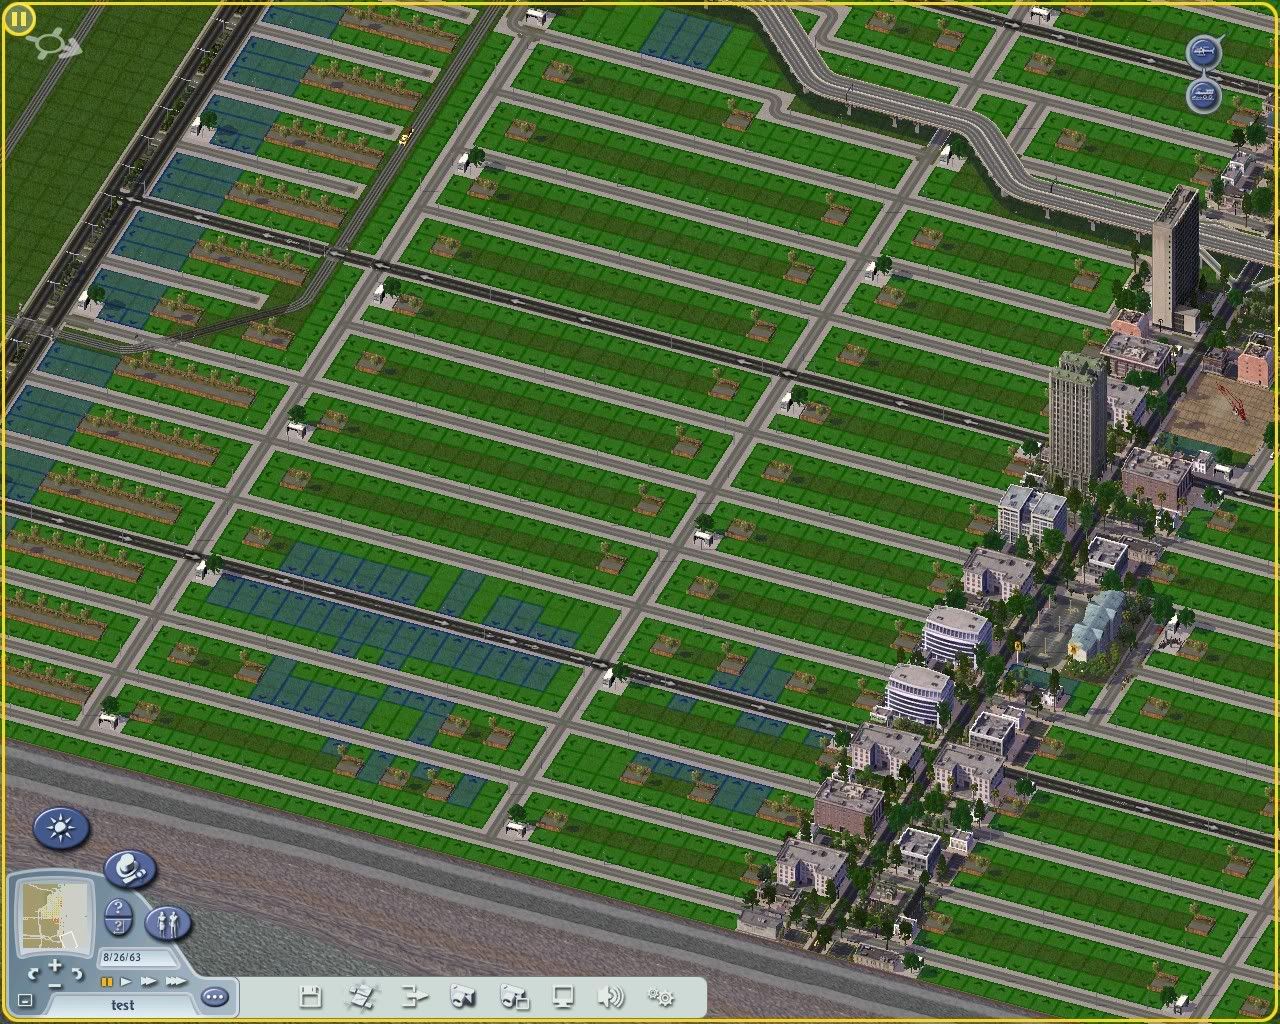1280x1024 pixels.
Task: Take a snapshot with the camera icon
Action: tap(462, 996)
